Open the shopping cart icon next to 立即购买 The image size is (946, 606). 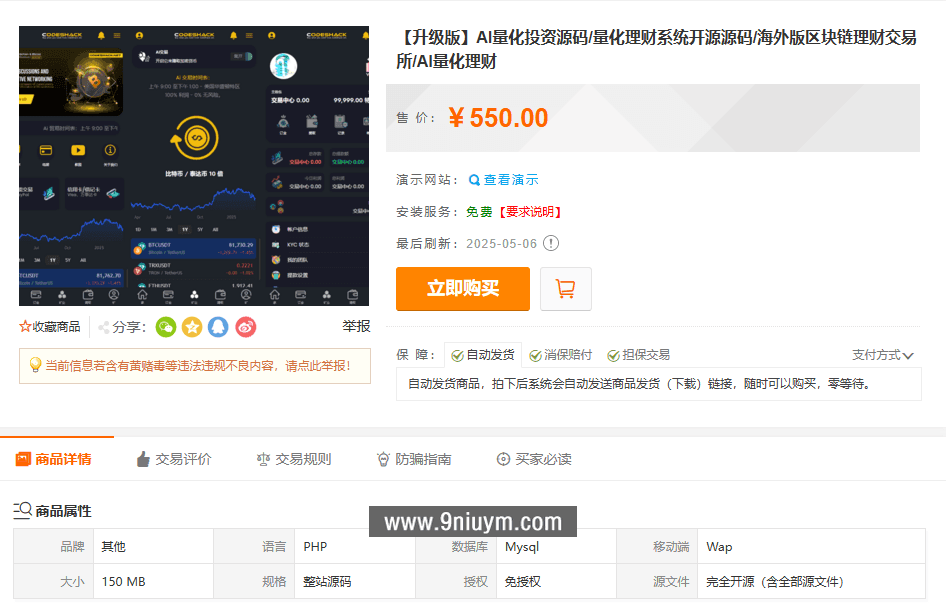565,288
